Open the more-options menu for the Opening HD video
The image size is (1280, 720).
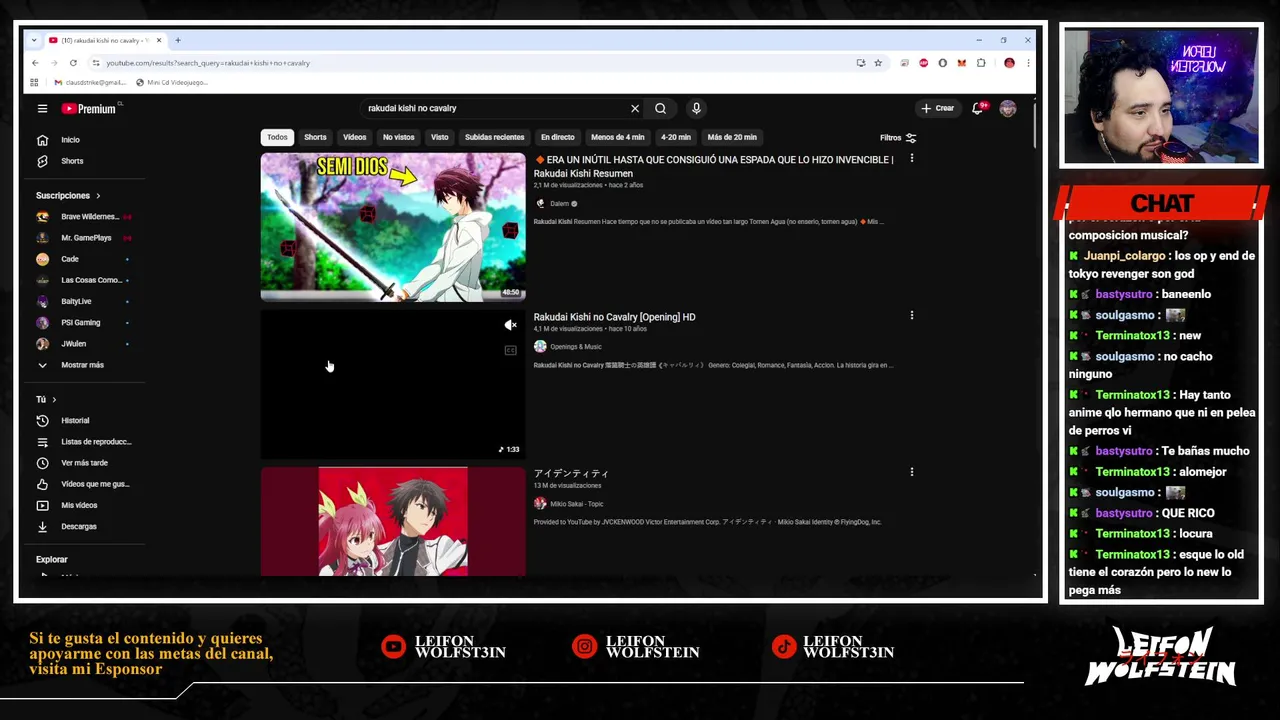point(911,315)
